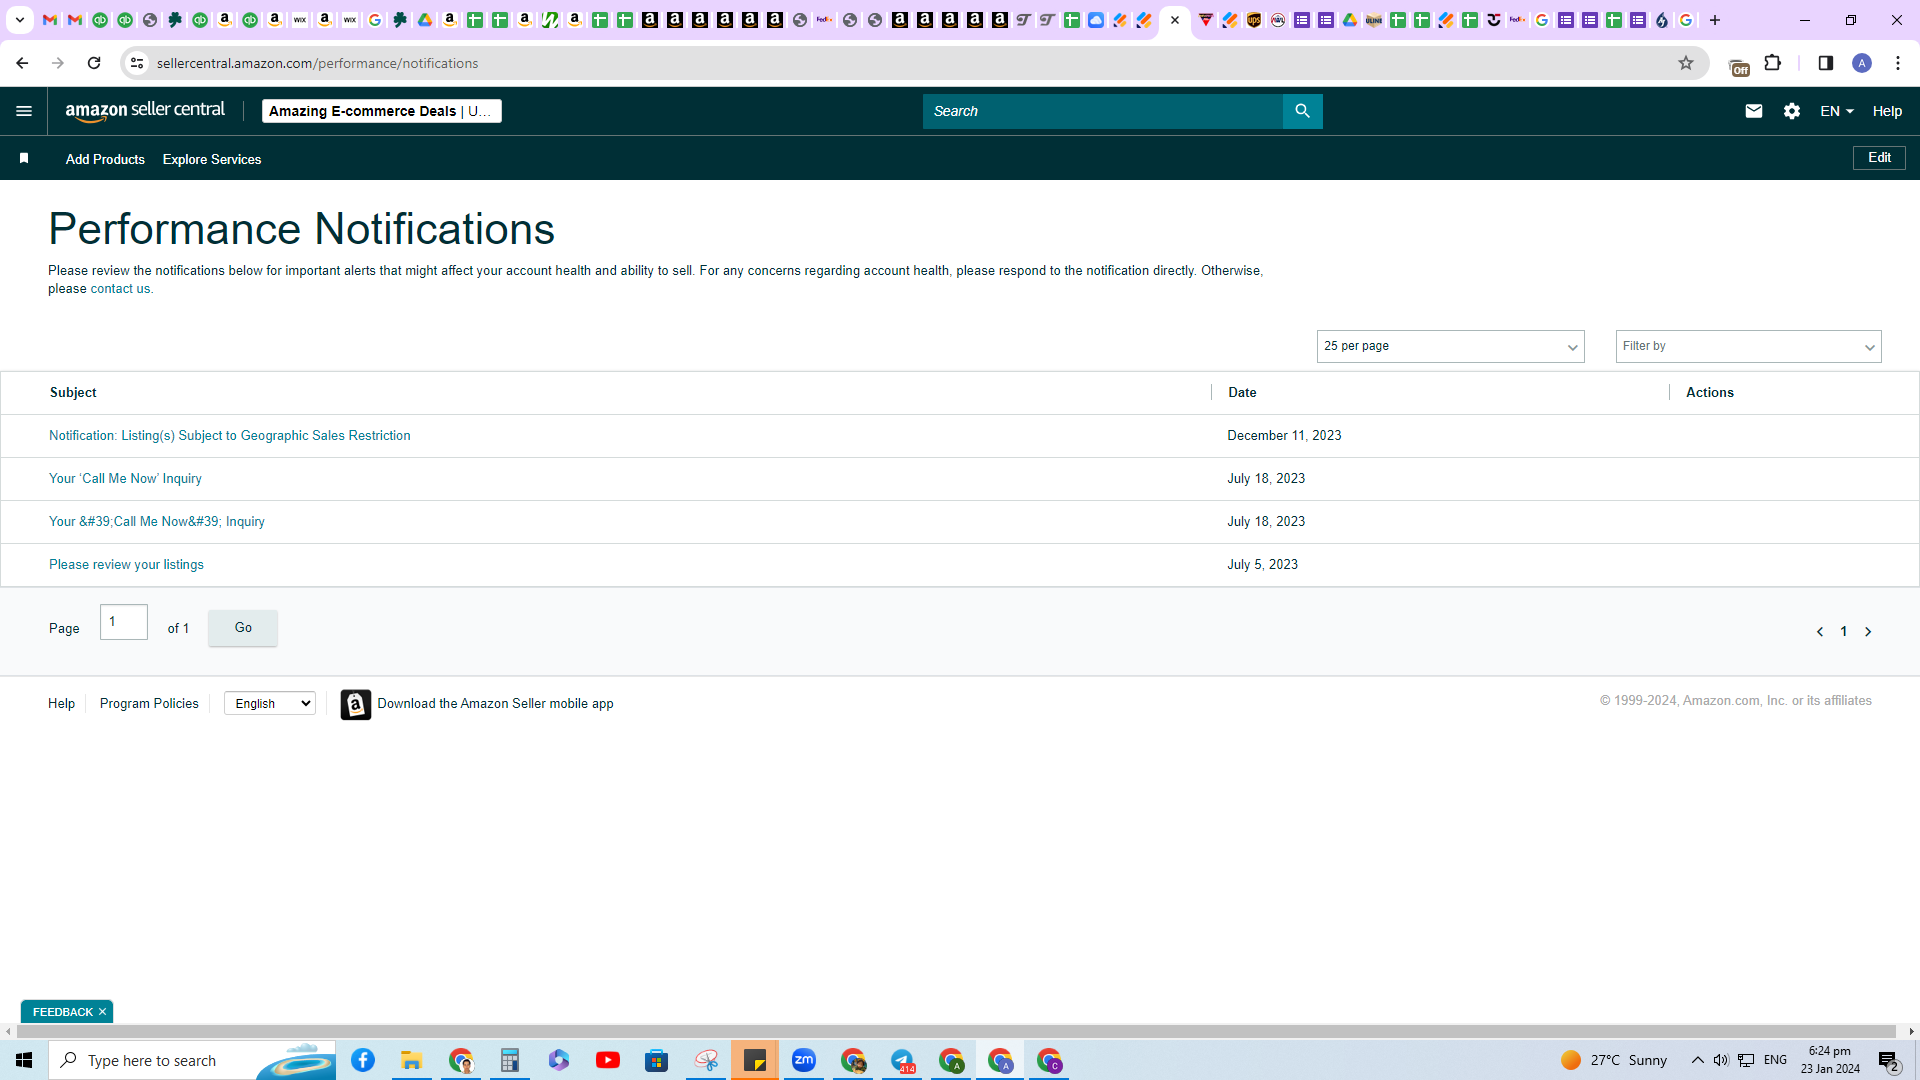Viewport: 1920px width, 1080px height.
Task: Open the footer Help link
Action: (61, 704)
